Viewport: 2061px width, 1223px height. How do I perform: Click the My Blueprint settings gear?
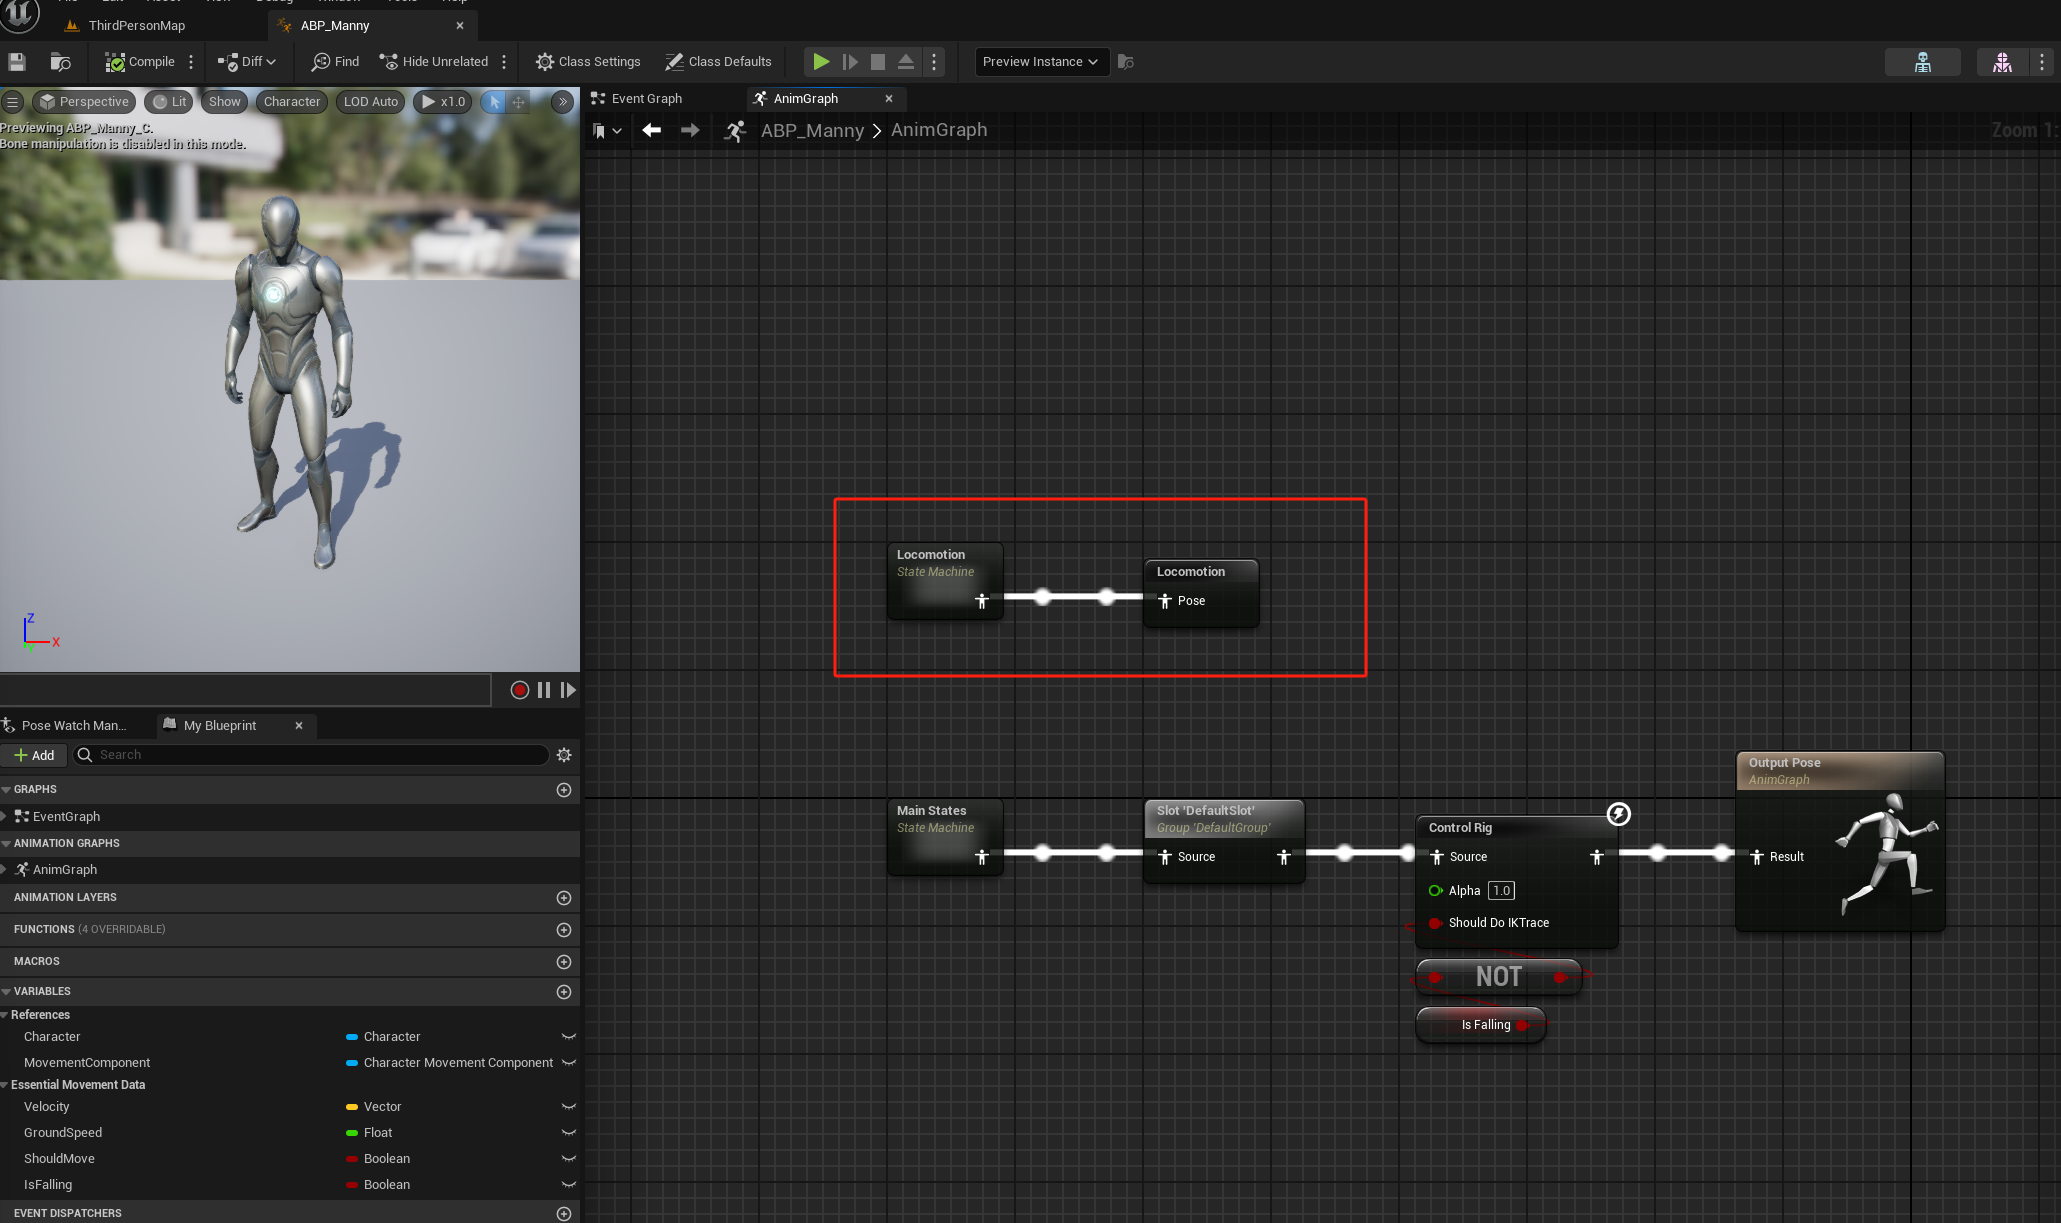point(564,755)
